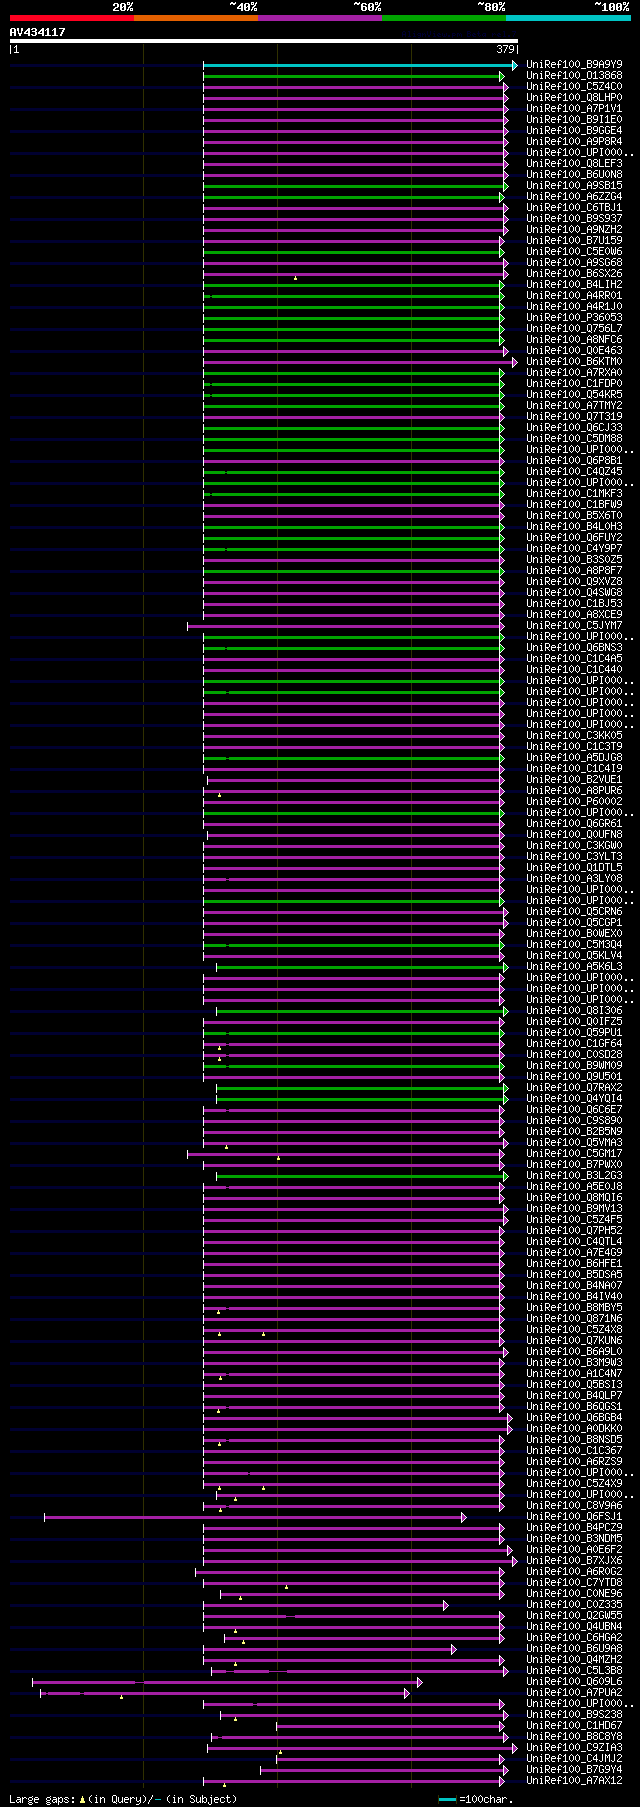The width and height of the screenshot is (640, 1807).
Task: Click the cyan =100char. scale legend
Action: point(476,1799)
